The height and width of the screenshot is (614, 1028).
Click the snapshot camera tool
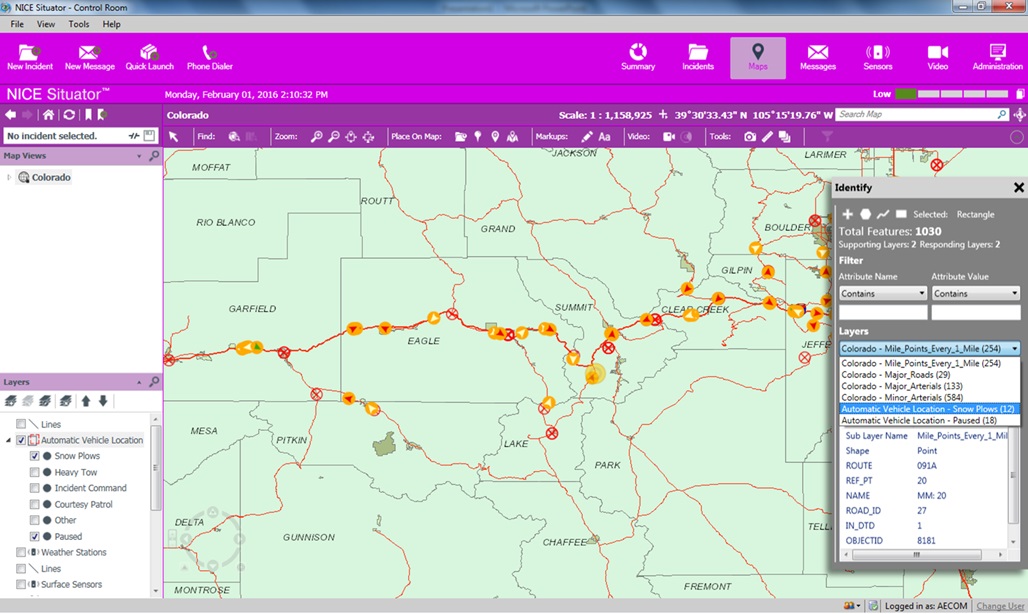point(749,136)
